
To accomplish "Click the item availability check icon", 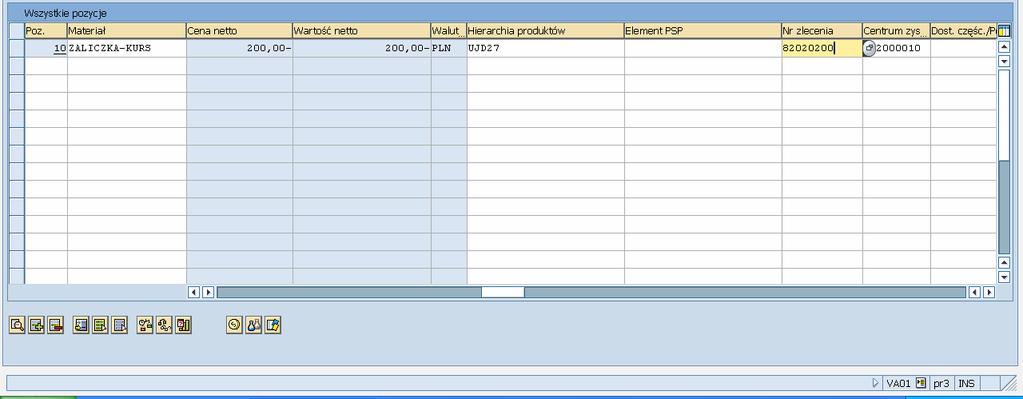I will click(x=145, y=325).
